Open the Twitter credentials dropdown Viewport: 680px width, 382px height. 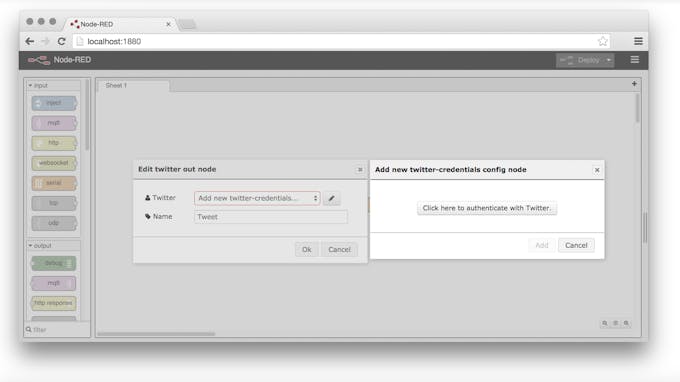coord(257,198)
